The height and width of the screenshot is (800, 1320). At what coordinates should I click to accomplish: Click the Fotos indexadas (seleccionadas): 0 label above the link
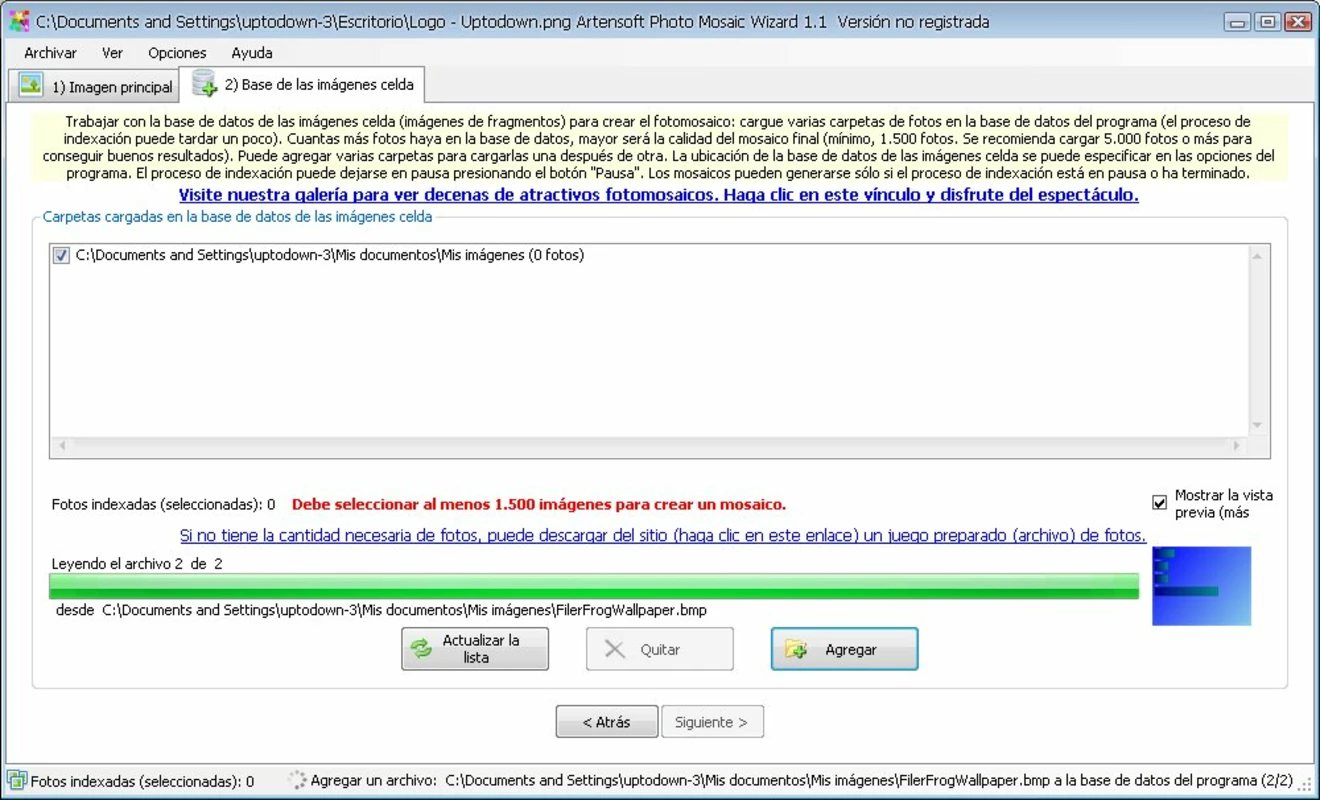(x=163, y=505)
